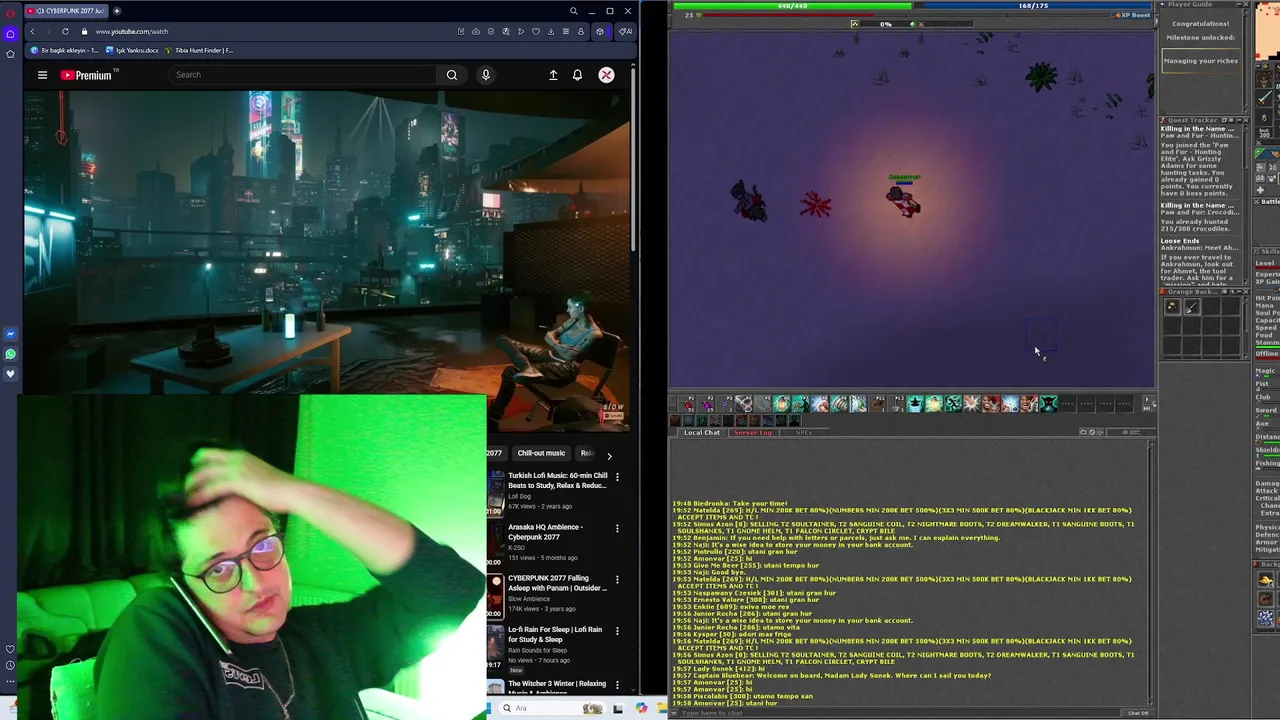Open a new browser tab with plus
1280x720 pixels.
tap(117, 11)
